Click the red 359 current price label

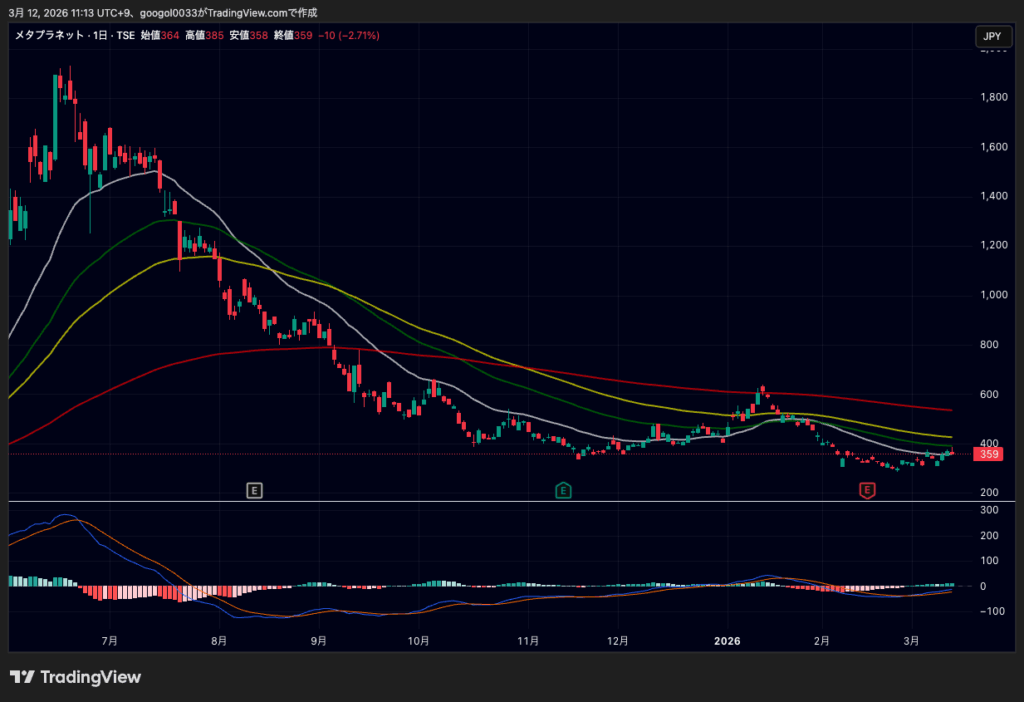(989, 454)
